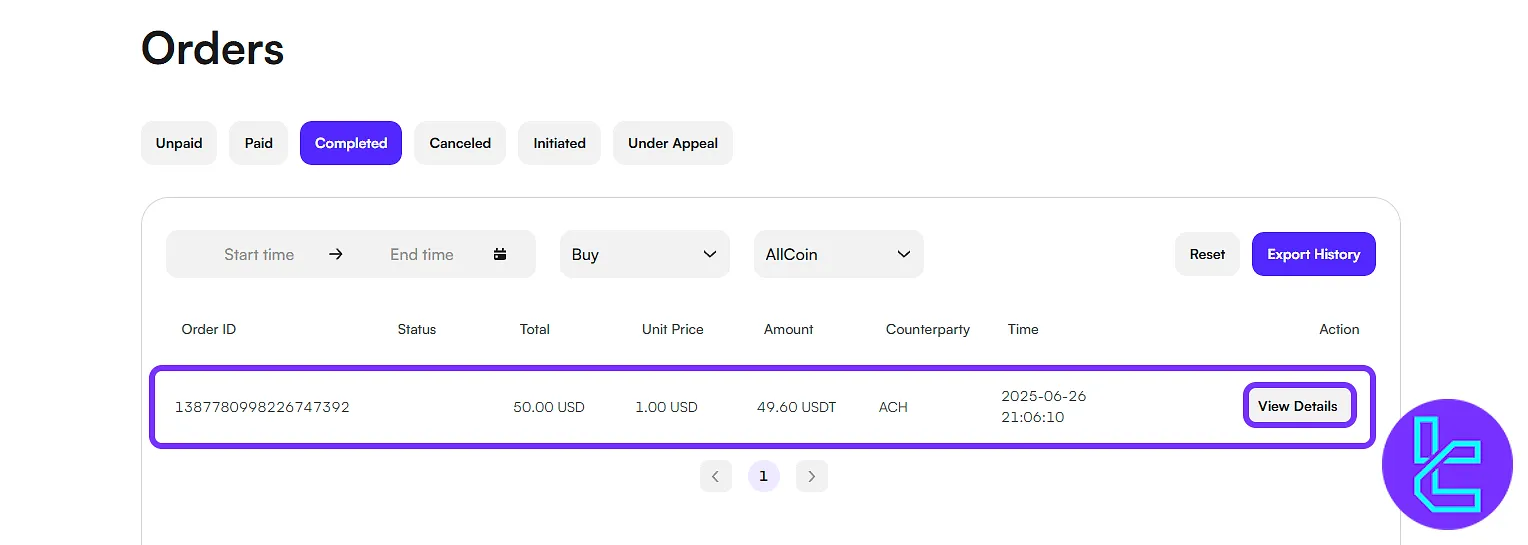Click the Status column header

coord(417,329)
